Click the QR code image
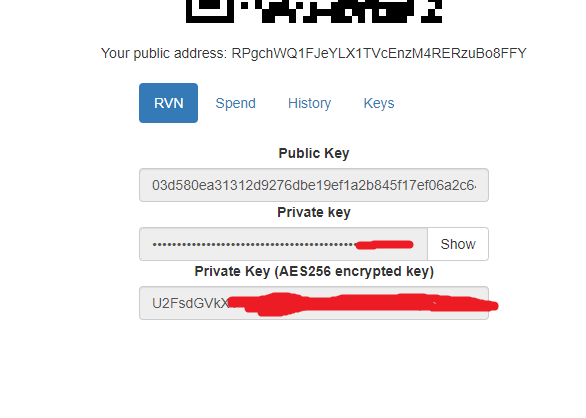 point(314,11)
